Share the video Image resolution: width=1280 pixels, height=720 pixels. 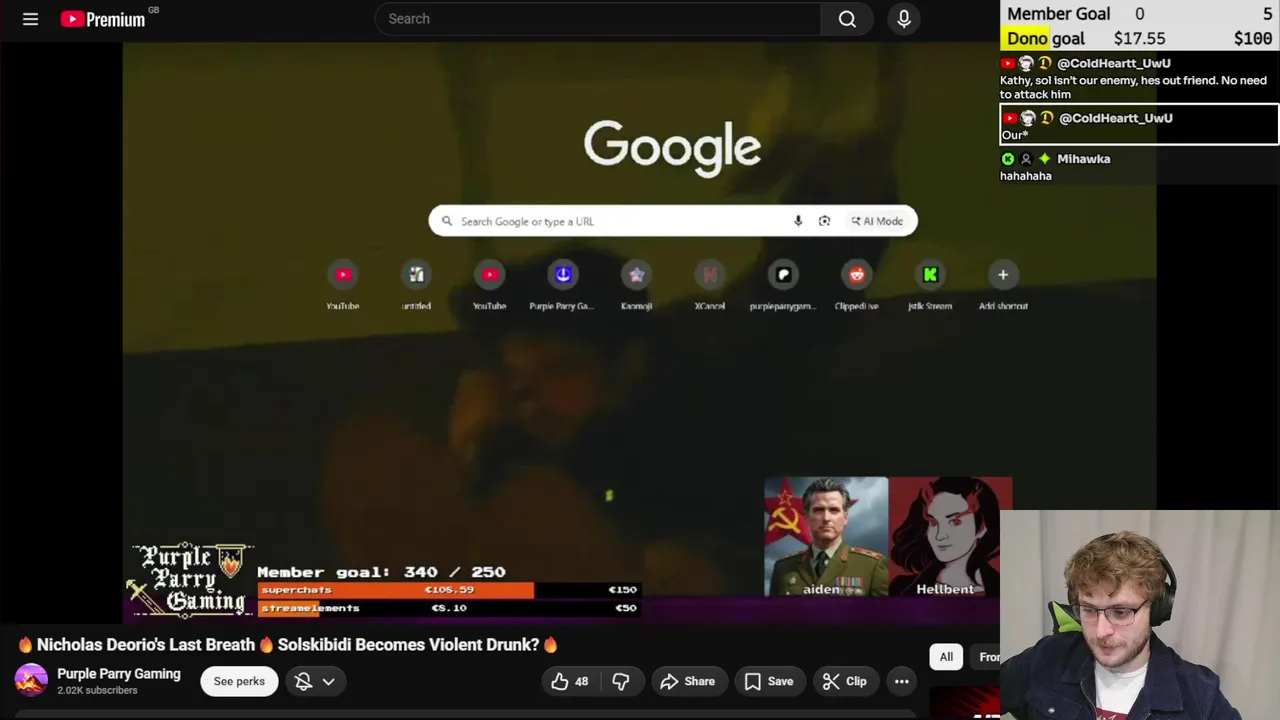(688, 681)
